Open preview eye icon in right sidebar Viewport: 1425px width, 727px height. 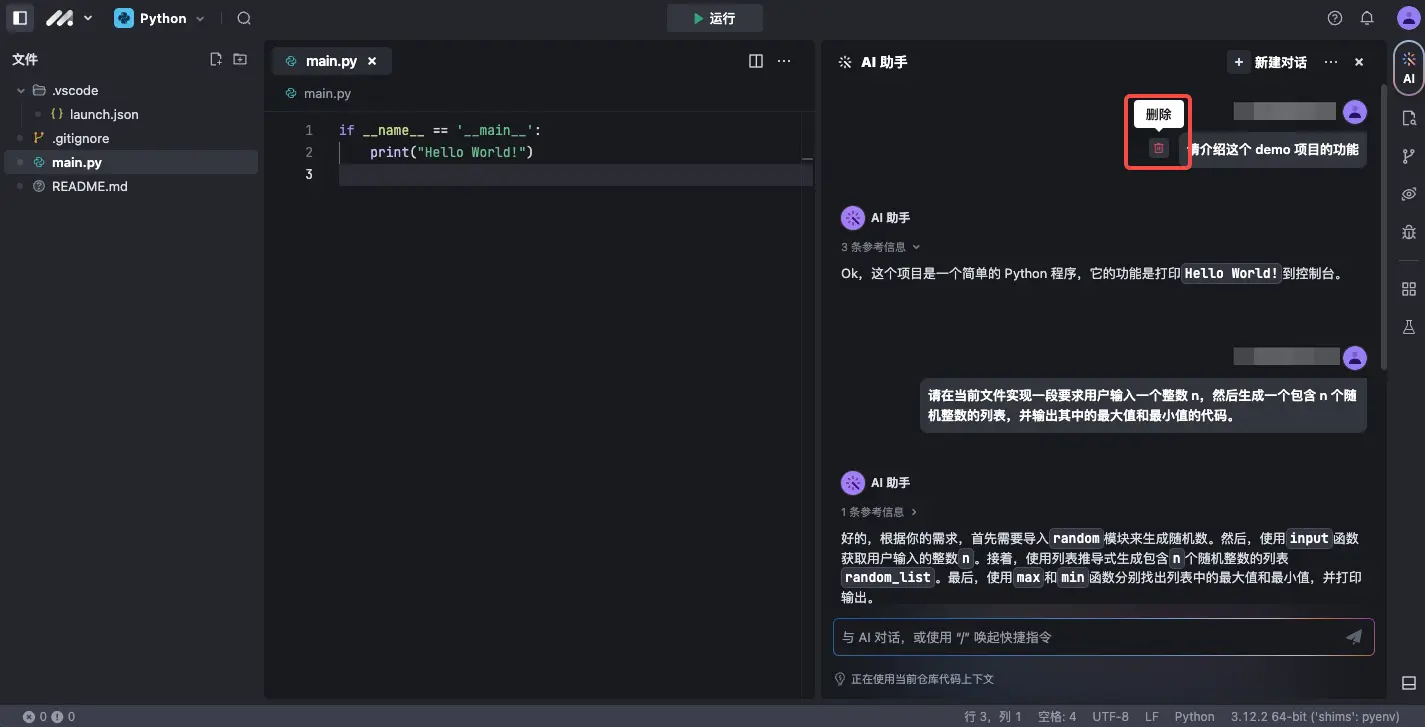[x=1409, y=194]
